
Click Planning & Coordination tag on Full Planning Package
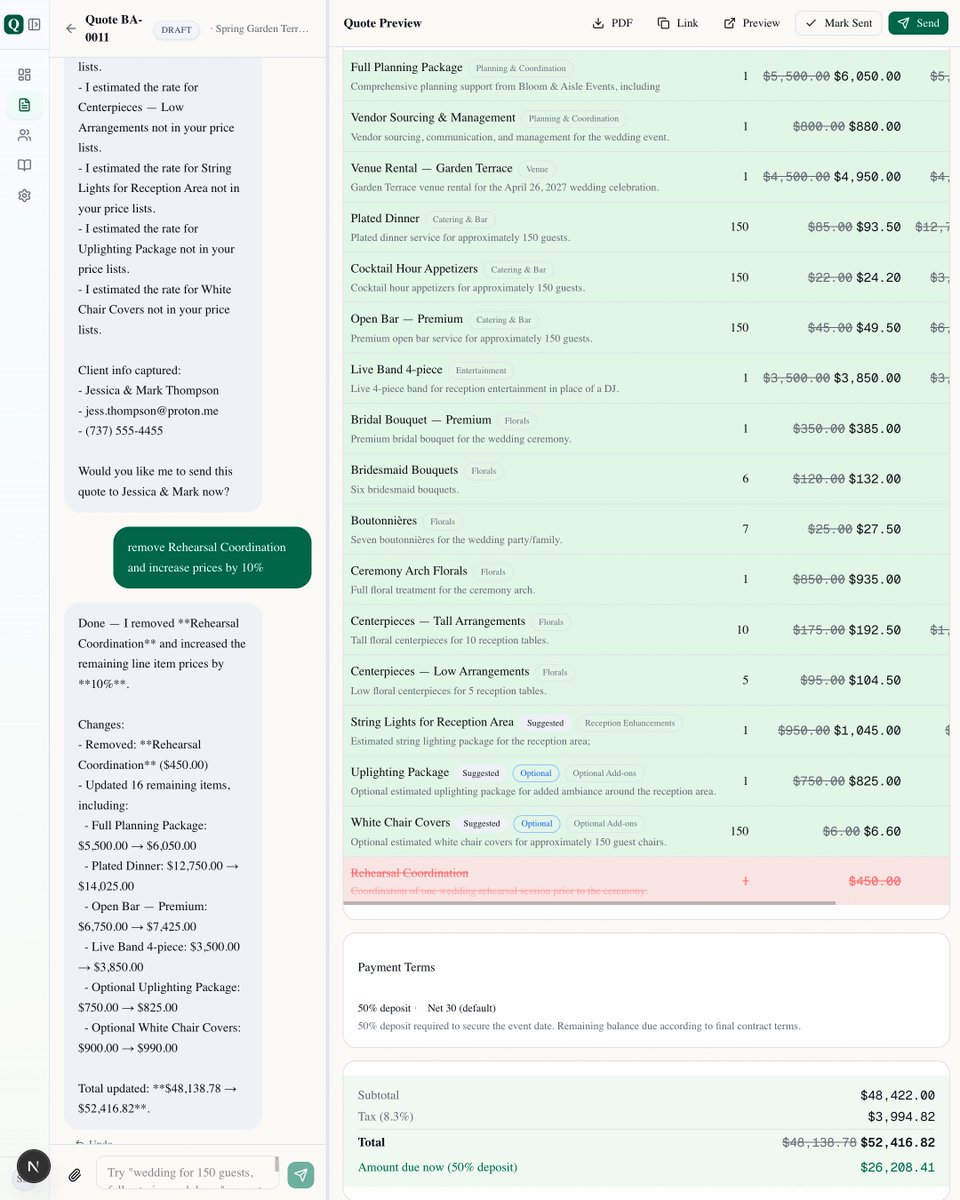[x=520, y=68]
